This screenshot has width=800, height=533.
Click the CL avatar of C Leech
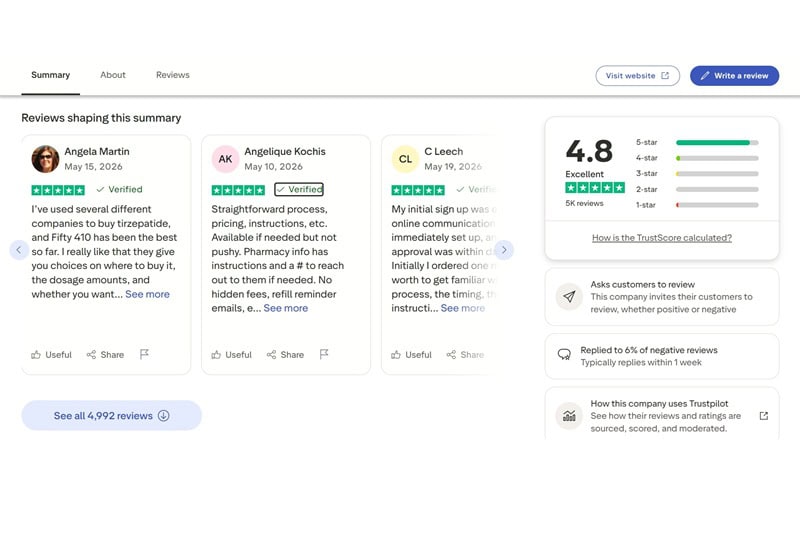pyautogui.click(x=405, y=159)
